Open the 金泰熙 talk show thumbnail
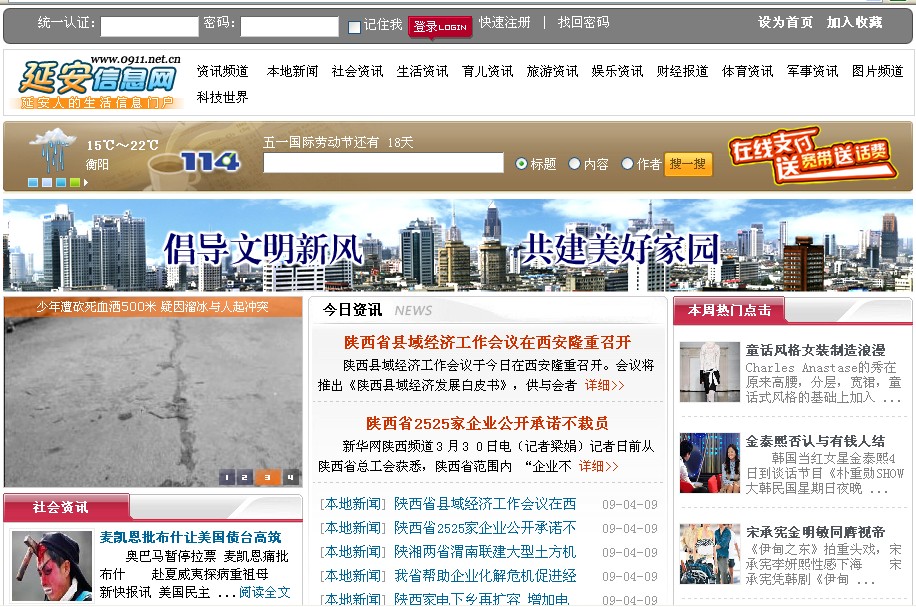Viewport: 916px width, 607px height. coord(710,463)
